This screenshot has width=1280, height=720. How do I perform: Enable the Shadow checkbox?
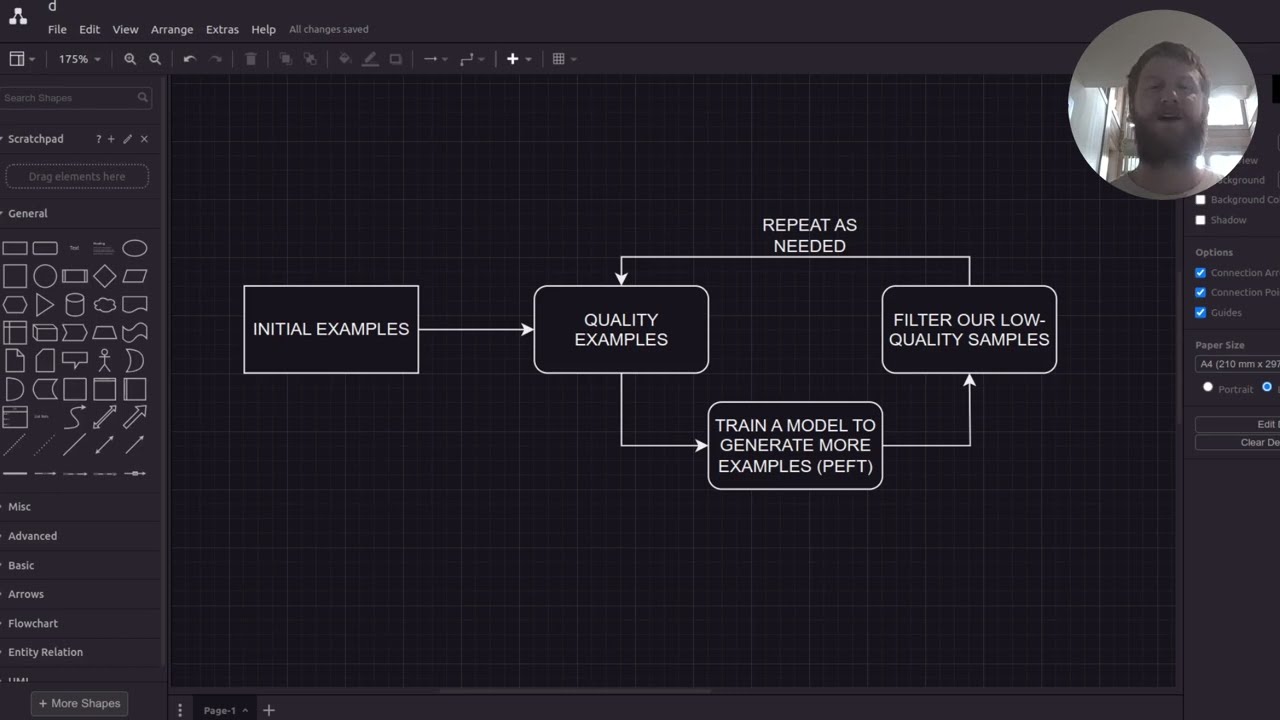(1201, 220)
